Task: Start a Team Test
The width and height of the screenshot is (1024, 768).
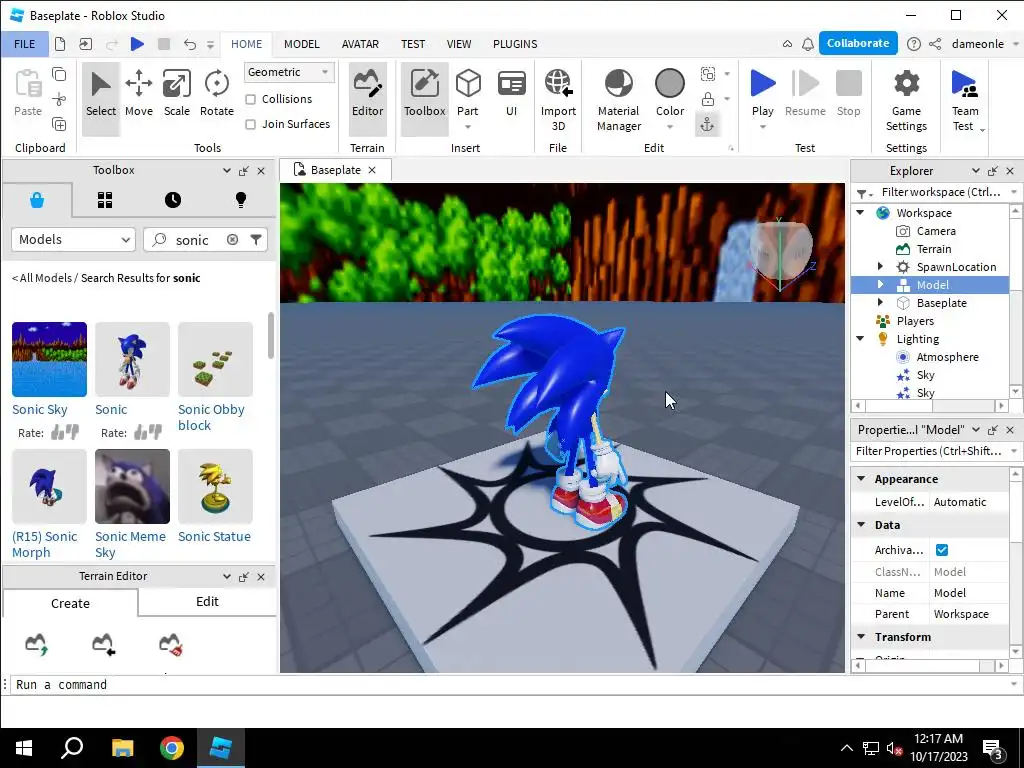Action: click(965, 101)
